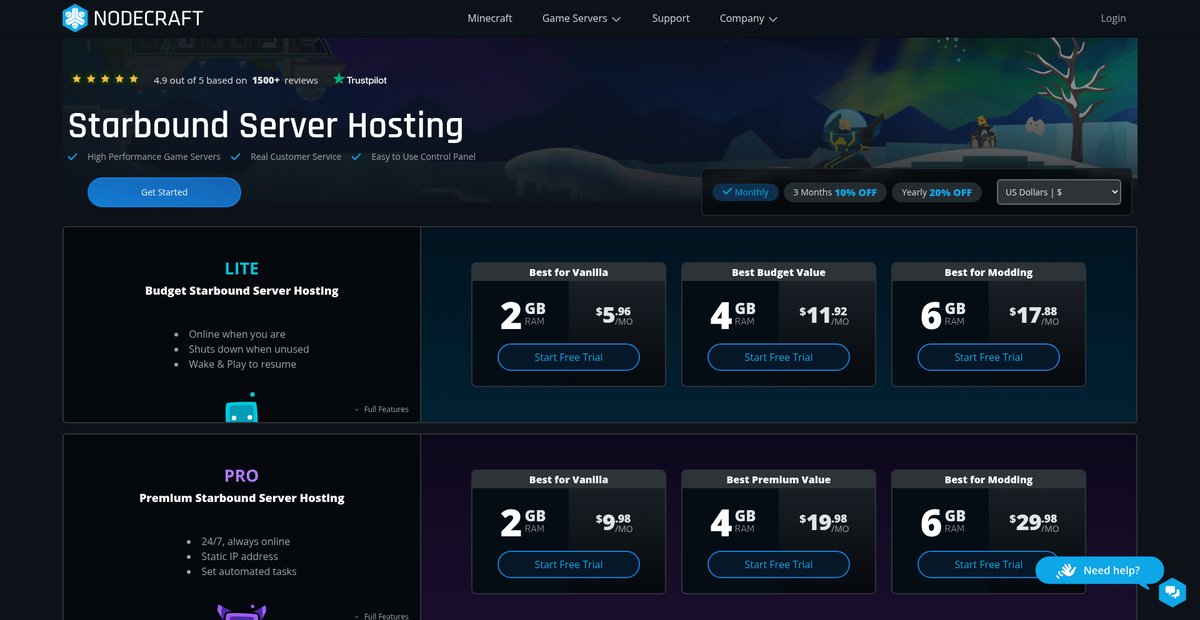Open the Need help? chat button

(1100, 570)
